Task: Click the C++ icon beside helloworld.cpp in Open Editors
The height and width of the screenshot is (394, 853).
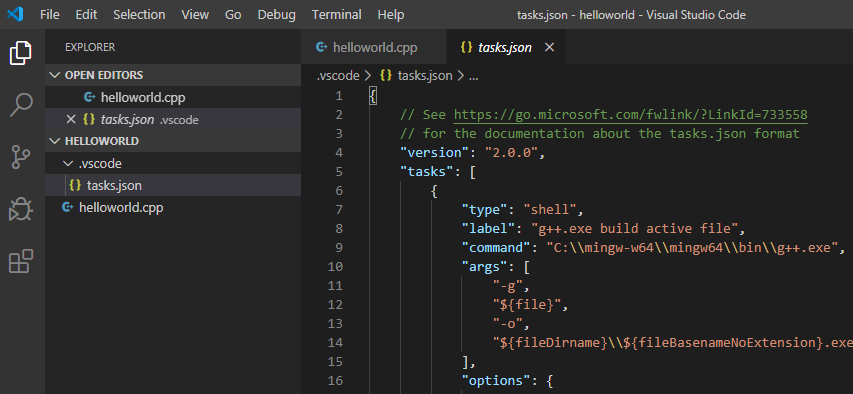Action: point(90,97)
